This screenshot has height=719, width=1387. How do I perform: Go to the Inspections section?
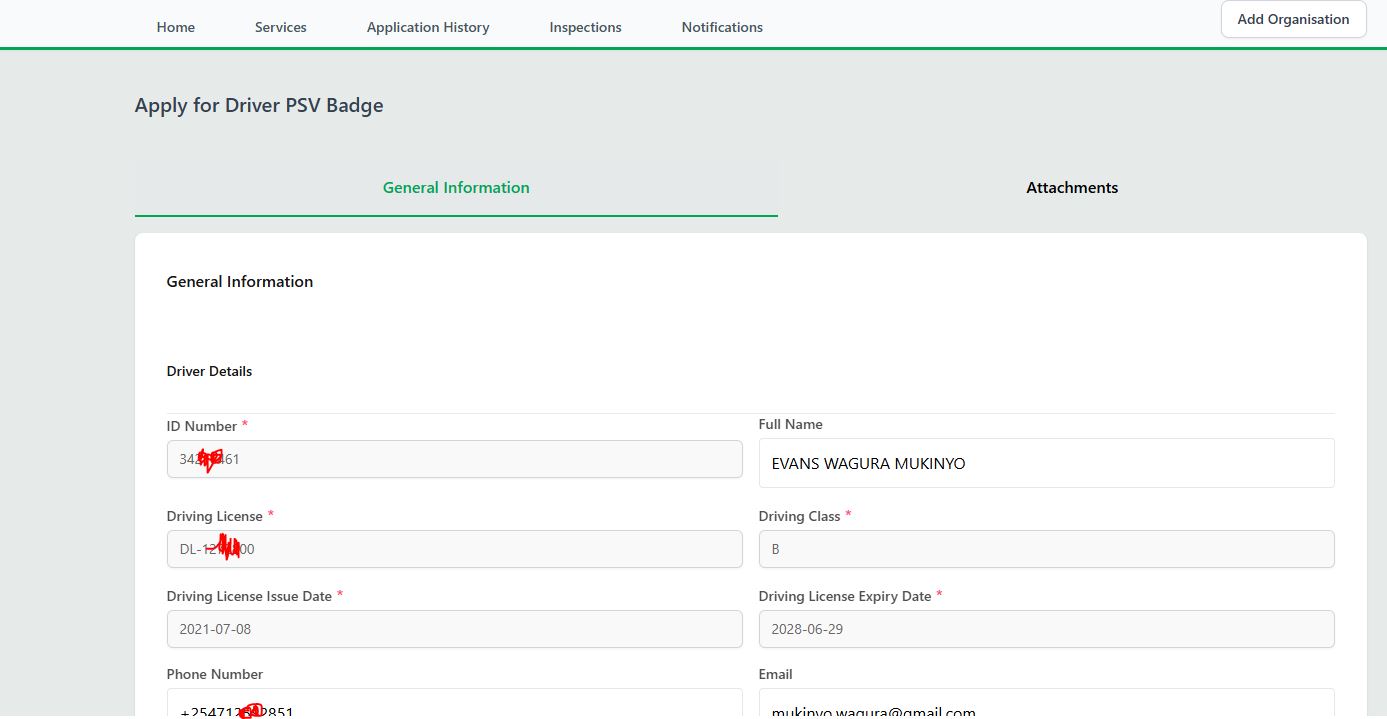click(x=585, y=27)
